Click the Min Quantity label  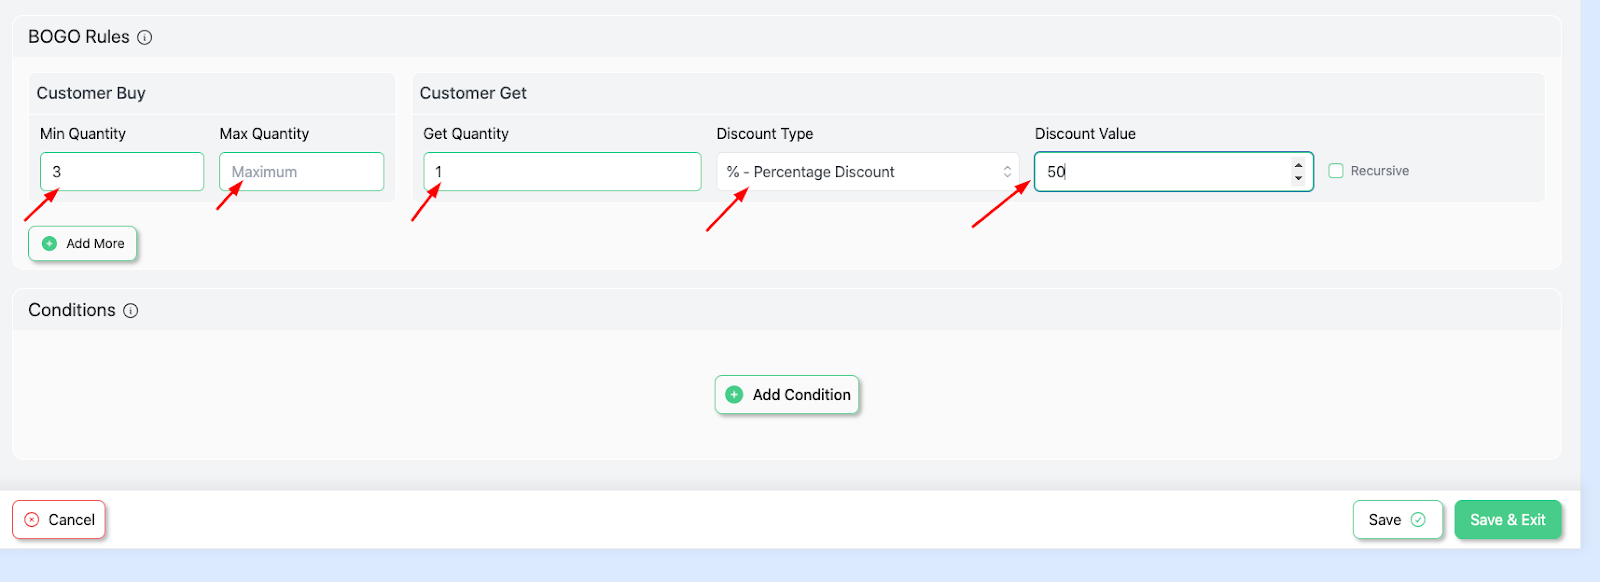[x=83, y=134]
